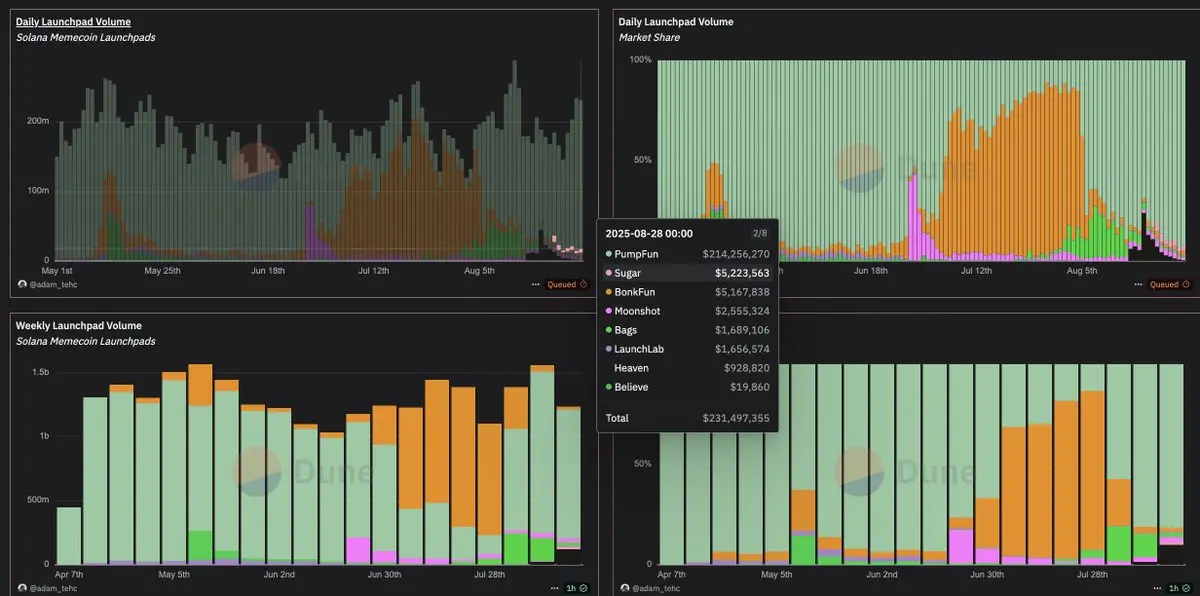Viewport: 1200px width, 596px height.
Task: Click LaunchLab purple color dot in tooltip
Action: (609, 349)
